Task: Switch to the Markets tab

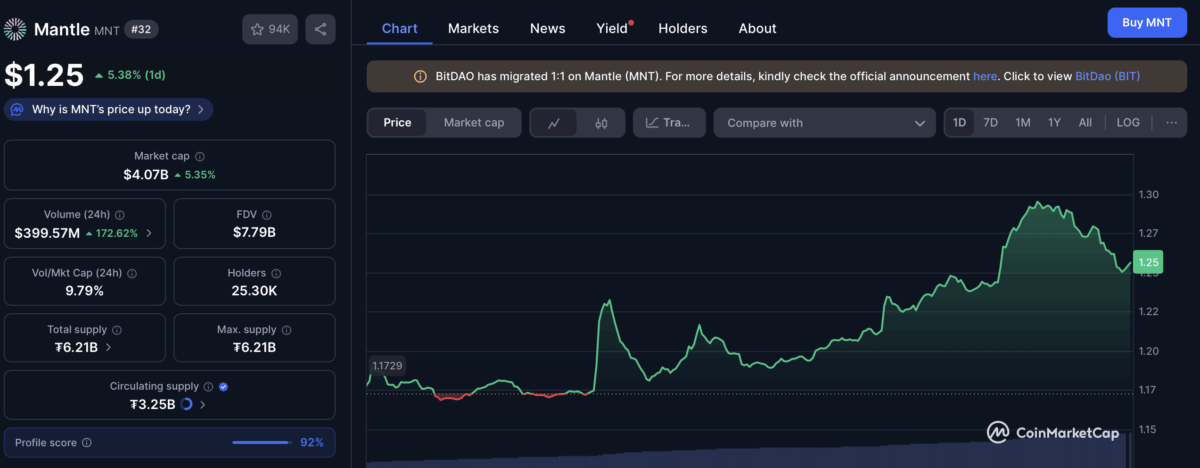Action: pyautogui.click(x=473, y=28)
